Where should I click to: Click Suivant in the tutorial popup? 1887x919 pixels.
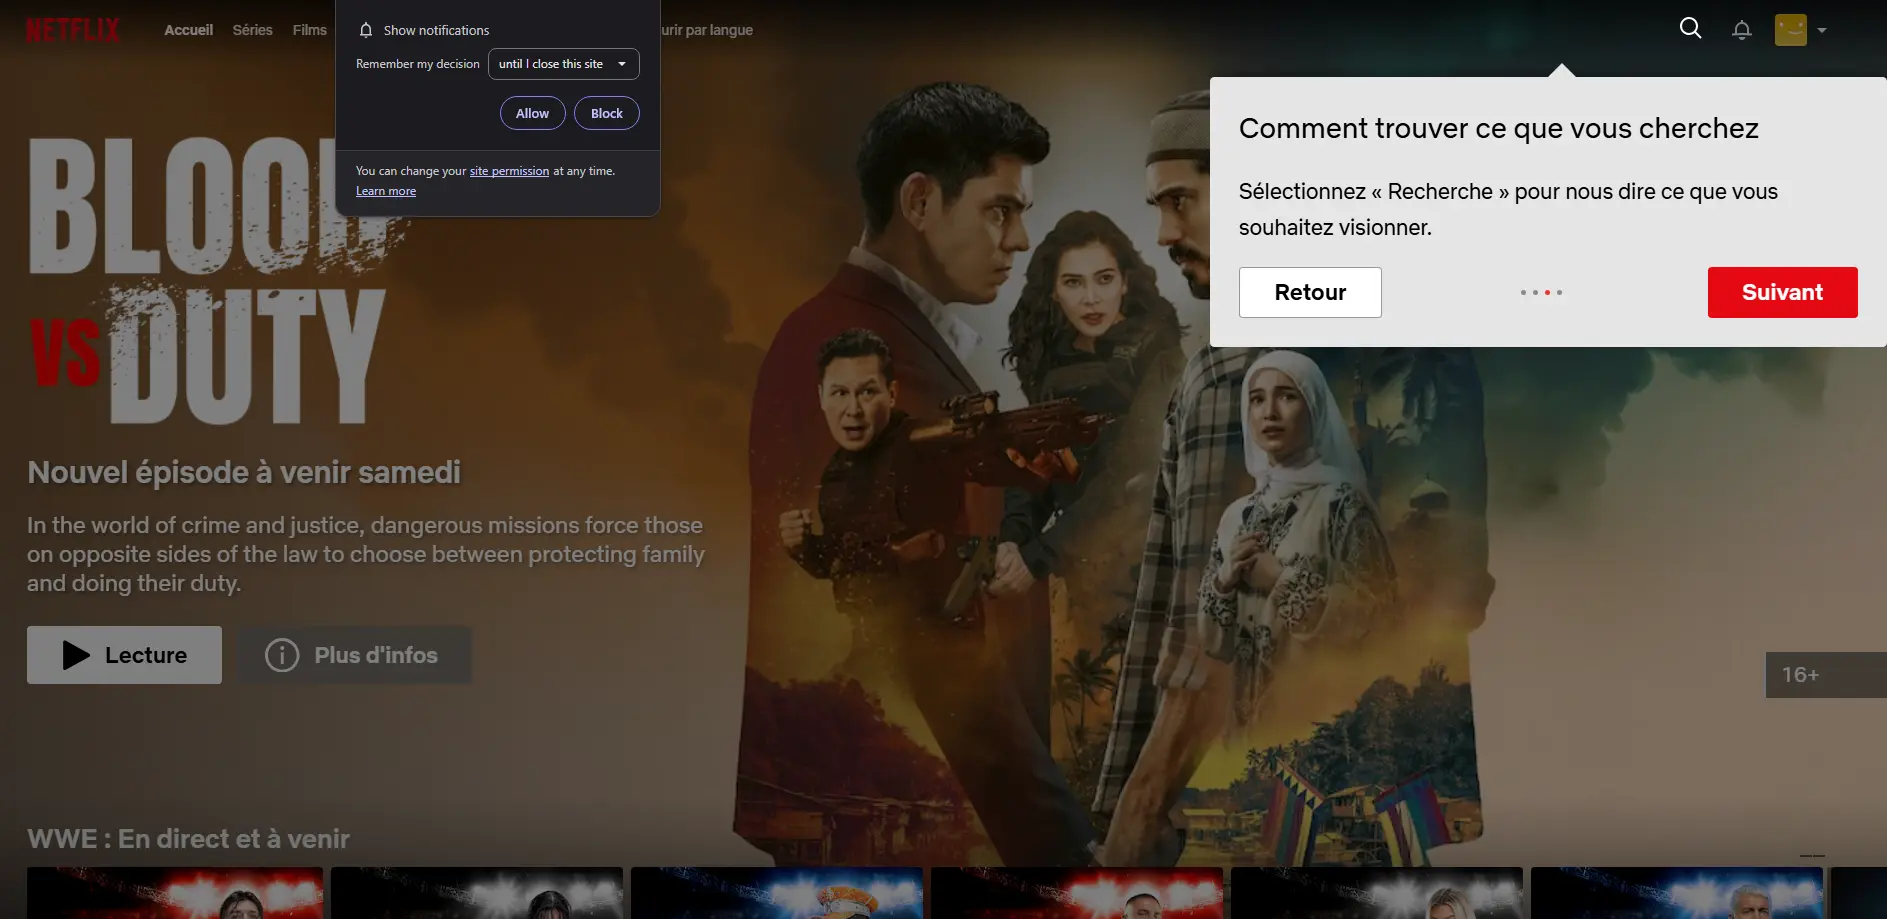1782,292
